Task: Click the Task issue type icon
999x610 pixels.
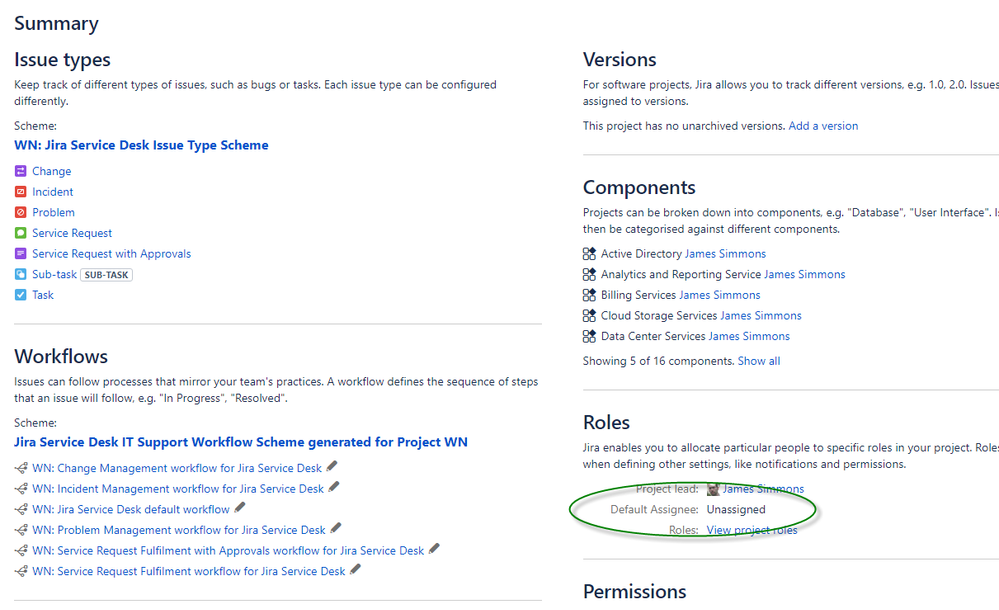Action: [20, 295]
